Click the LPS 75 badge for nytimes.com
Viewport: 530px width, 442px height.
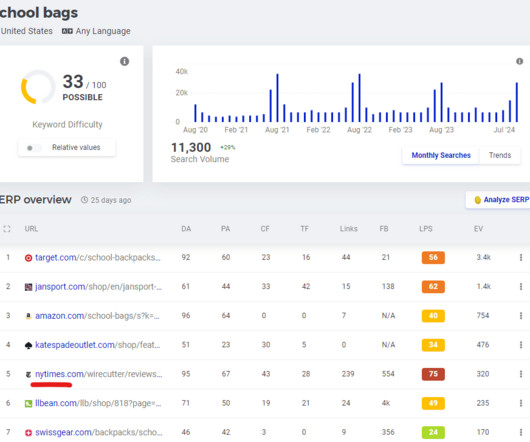(433, 374)
